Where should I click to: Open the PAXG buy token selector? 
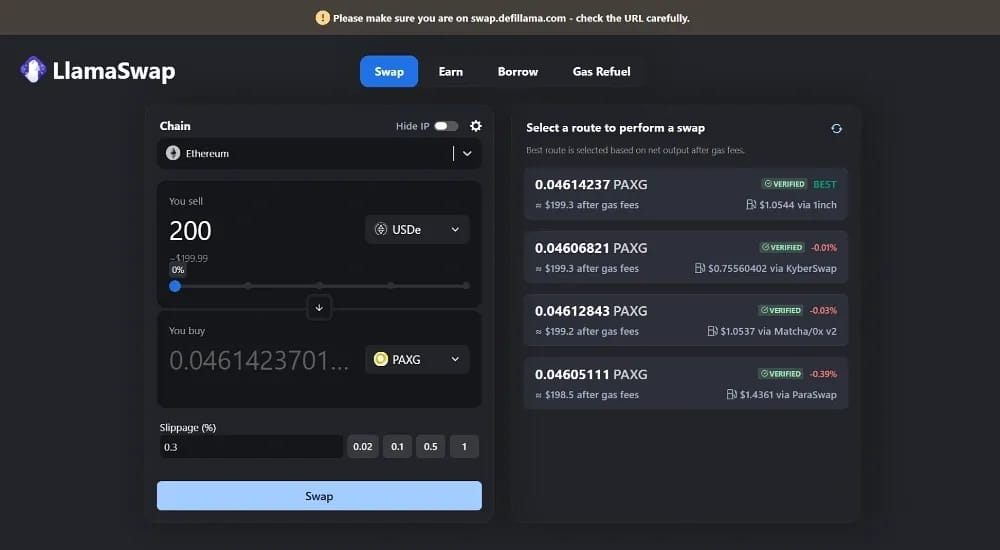pos(417,359)
